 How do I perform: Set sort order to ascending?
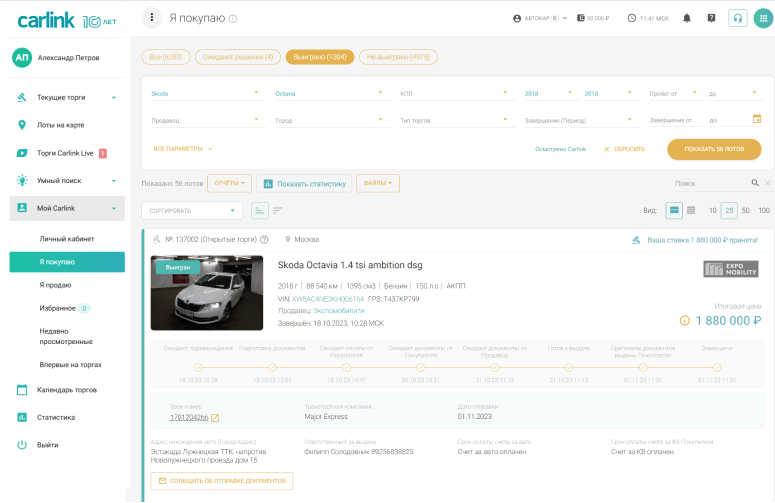pos(260,210)
